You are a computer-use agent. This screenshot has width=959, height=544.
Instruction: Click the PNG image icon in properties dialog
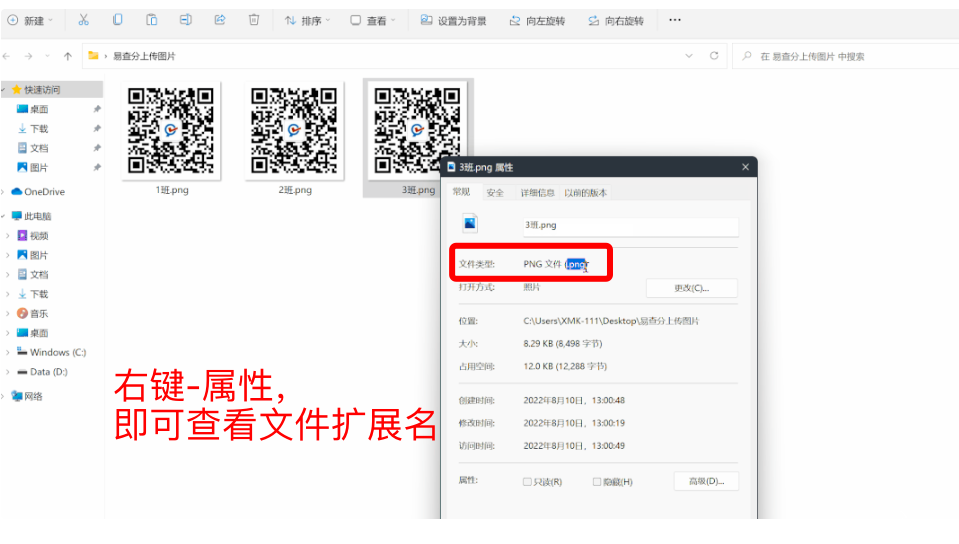click(x=470, y=224)
